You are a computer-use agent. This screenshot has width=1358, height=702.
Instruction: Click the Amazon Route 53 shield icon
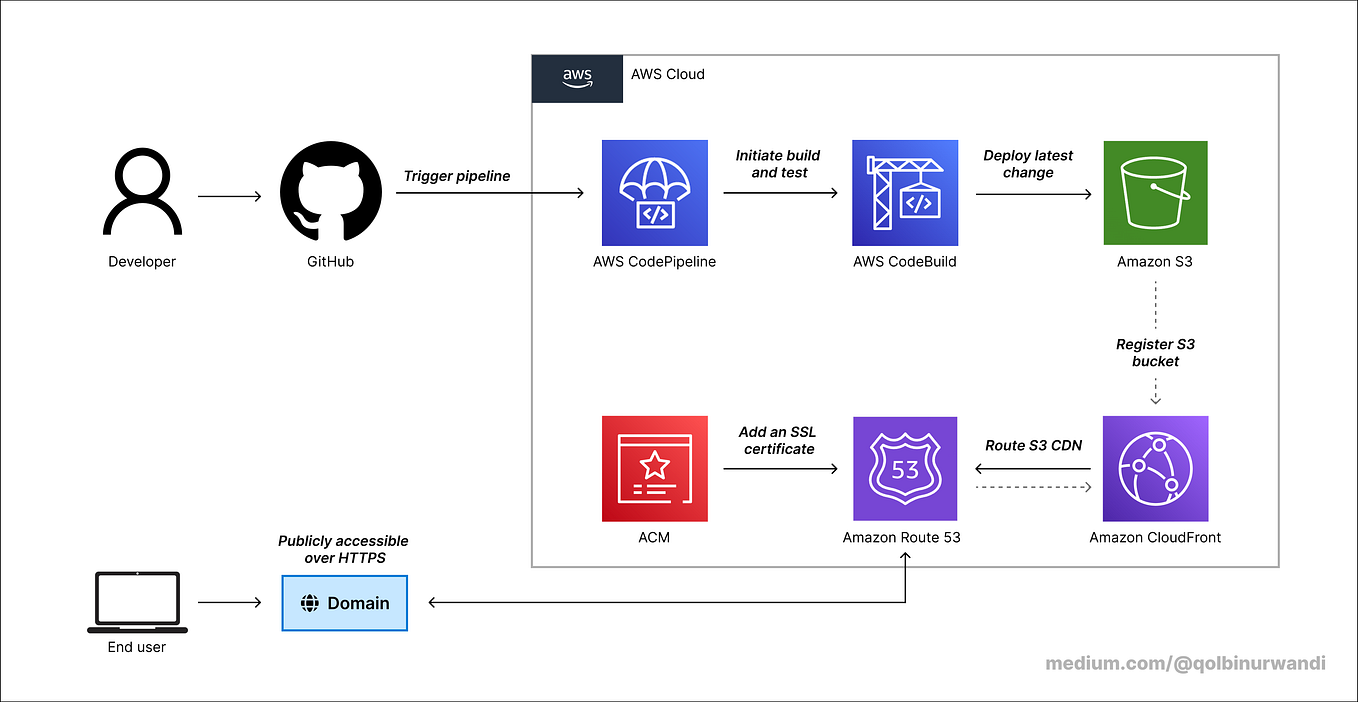click(x=904, y=468)
